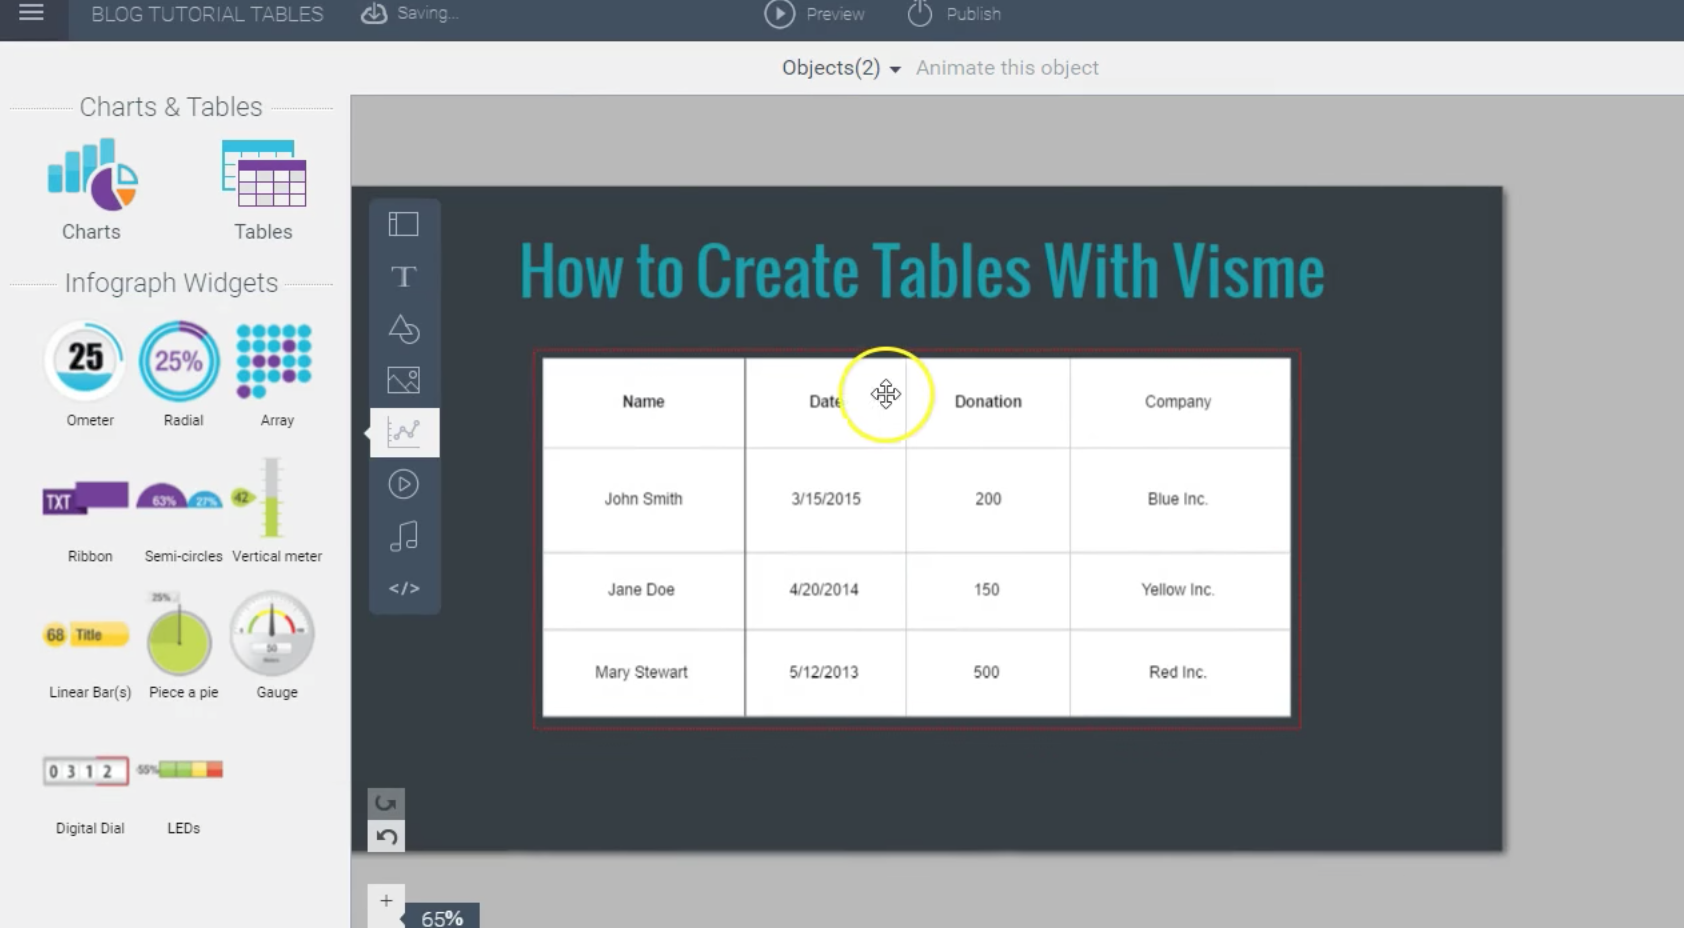Select the Donation header cell
This screenshot has width=1684, height=928.
(x=988, y=402)
